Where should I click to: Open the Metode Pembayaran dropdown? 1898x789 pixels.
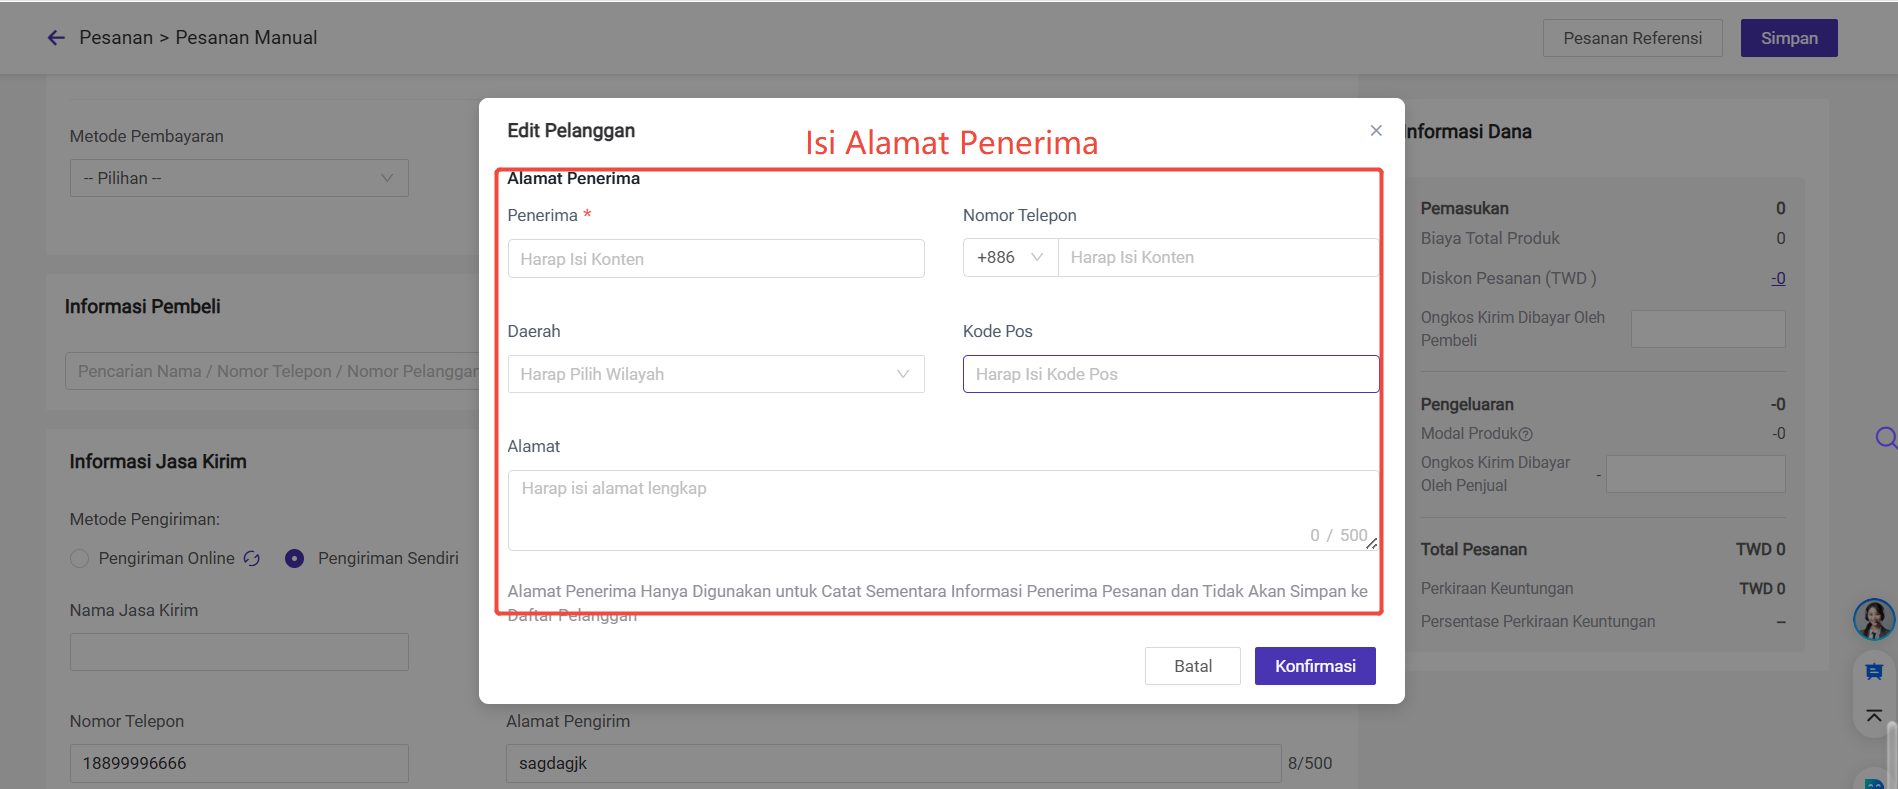point(239,178)
